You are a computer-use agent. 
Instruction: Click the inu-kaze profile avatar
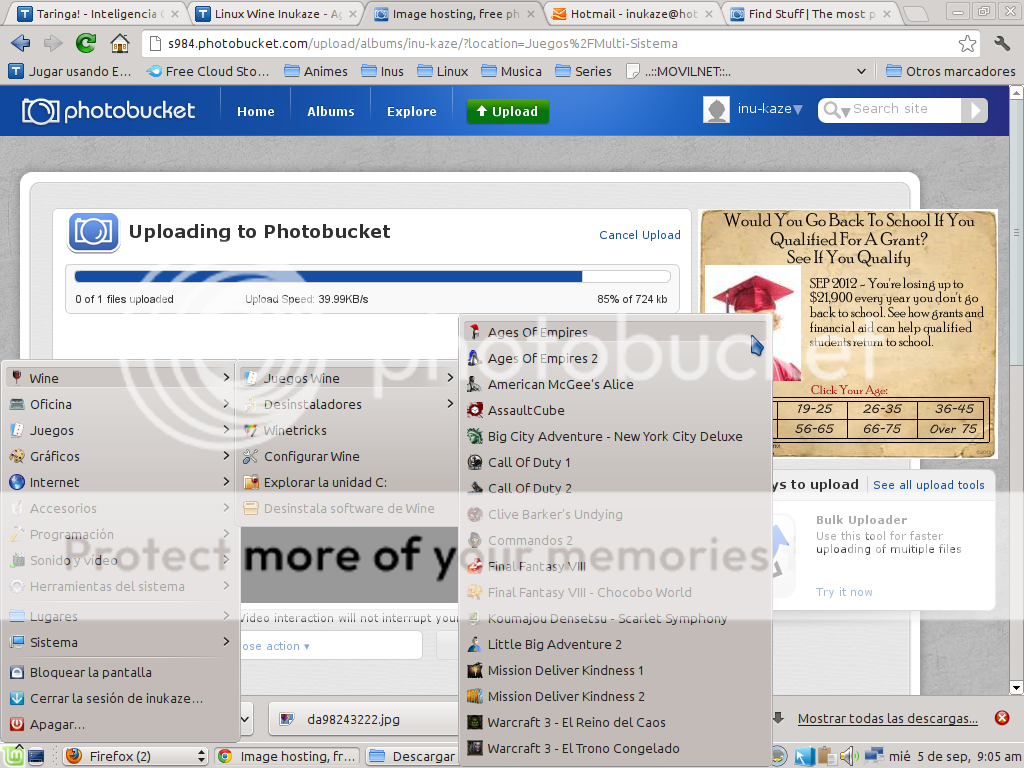tap(716, 110)
